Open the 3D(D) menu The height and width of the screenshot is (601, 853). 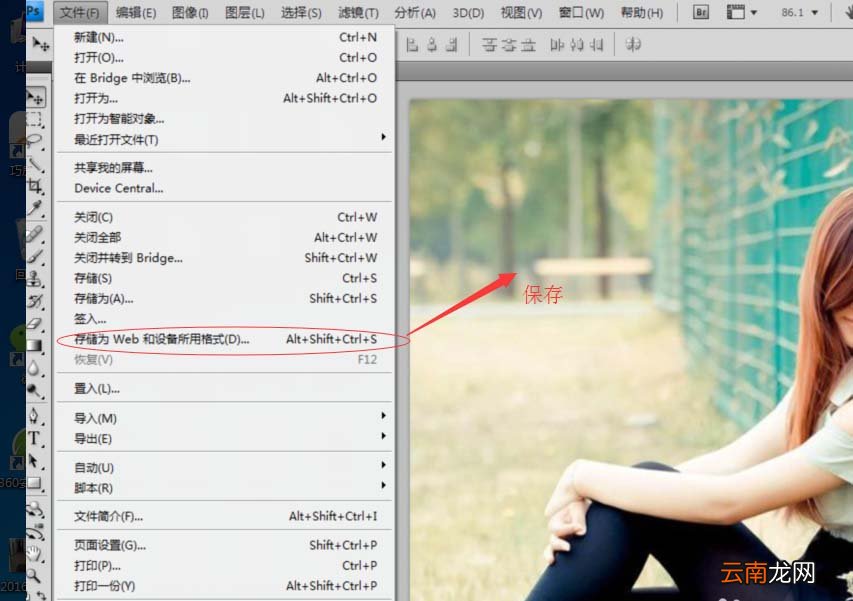tap(468, 13)
